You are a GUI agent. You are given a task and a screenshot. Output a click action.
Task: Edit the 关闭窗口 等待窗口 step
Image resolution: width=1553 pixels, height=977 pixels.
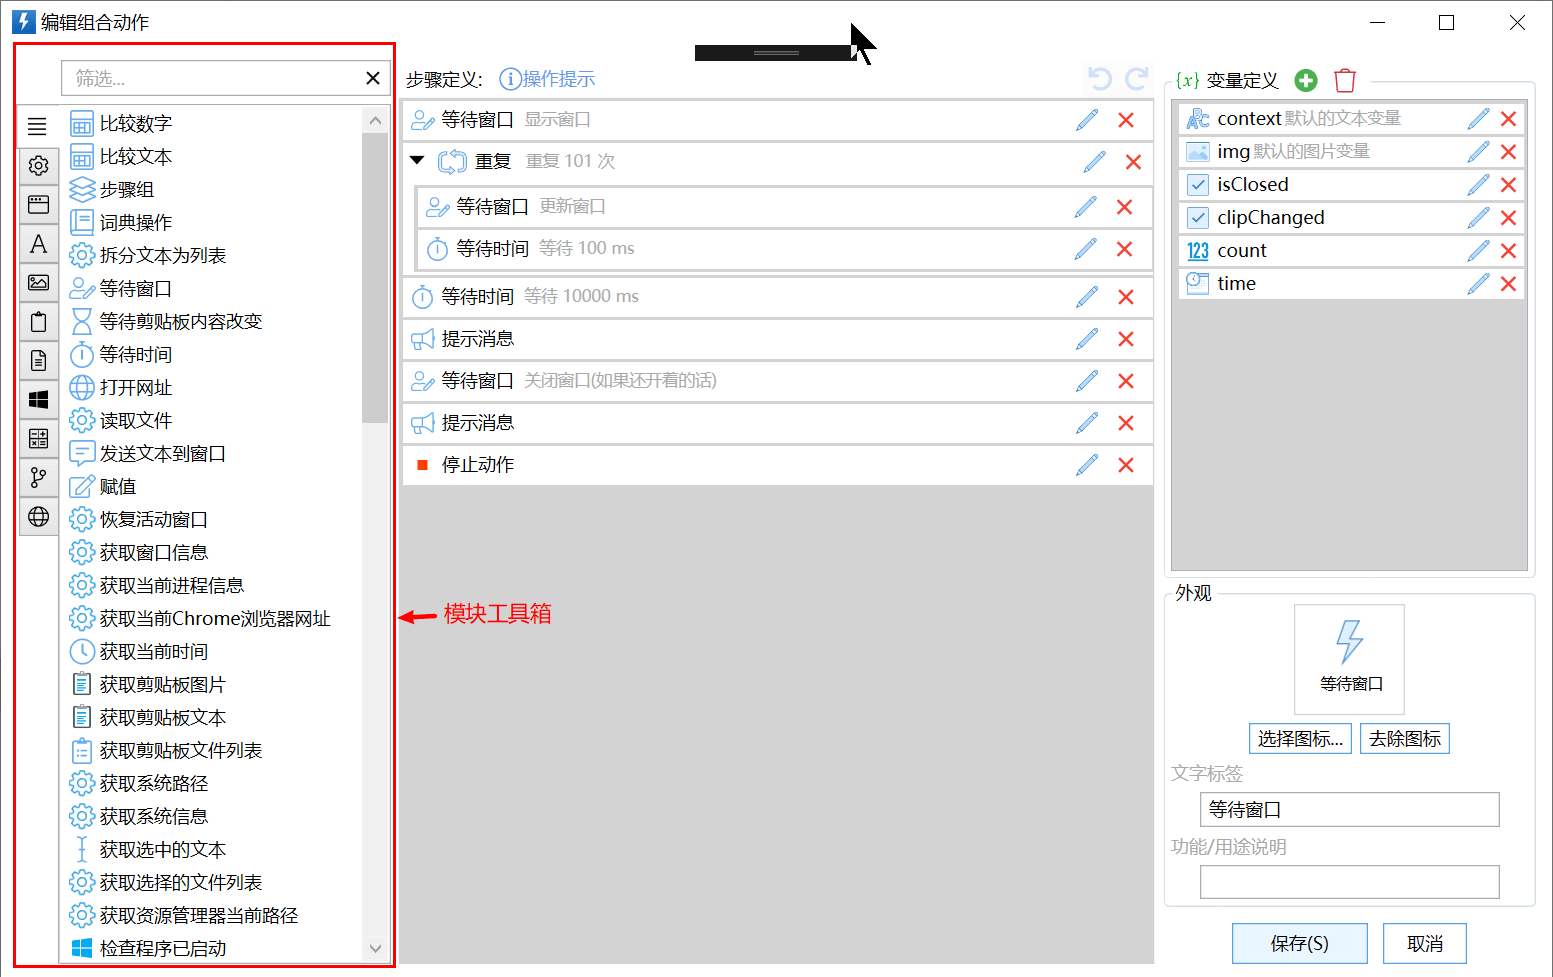click(1087, 381)
